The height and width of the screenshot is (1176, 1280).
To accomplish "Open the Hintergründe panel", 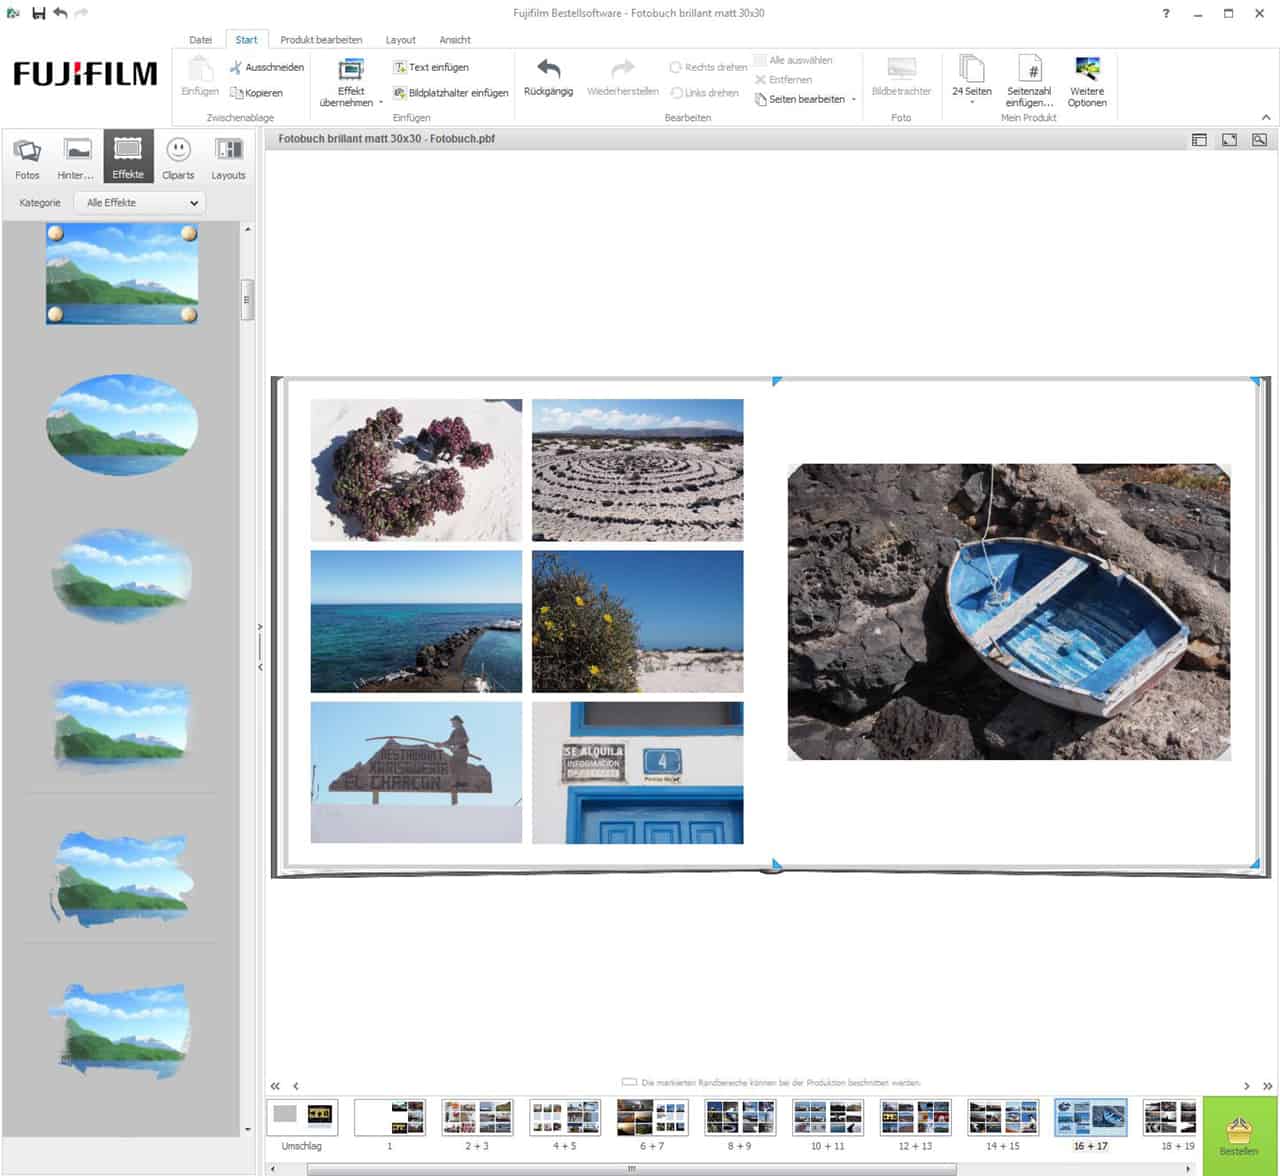I will [77, 157].
